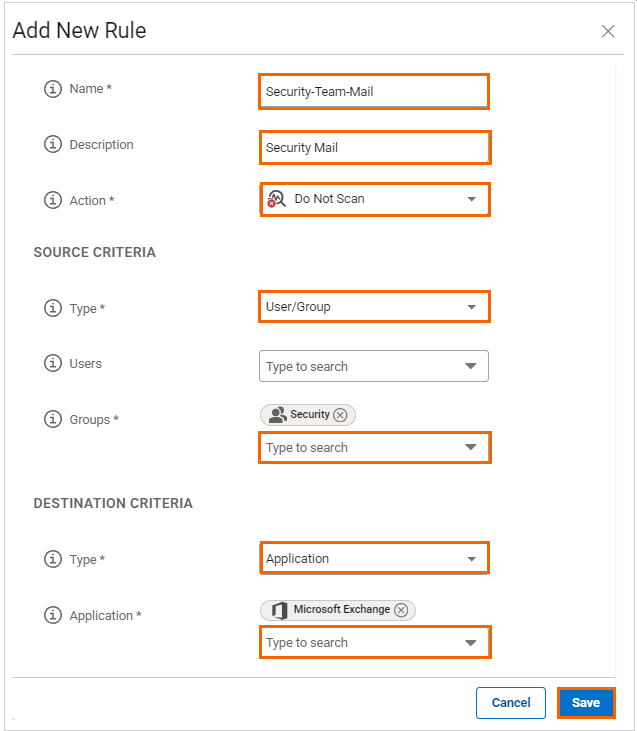Open the Groups search dropdown arrow
This screenshot has height=731, width=637.
(x=471, y=448)
